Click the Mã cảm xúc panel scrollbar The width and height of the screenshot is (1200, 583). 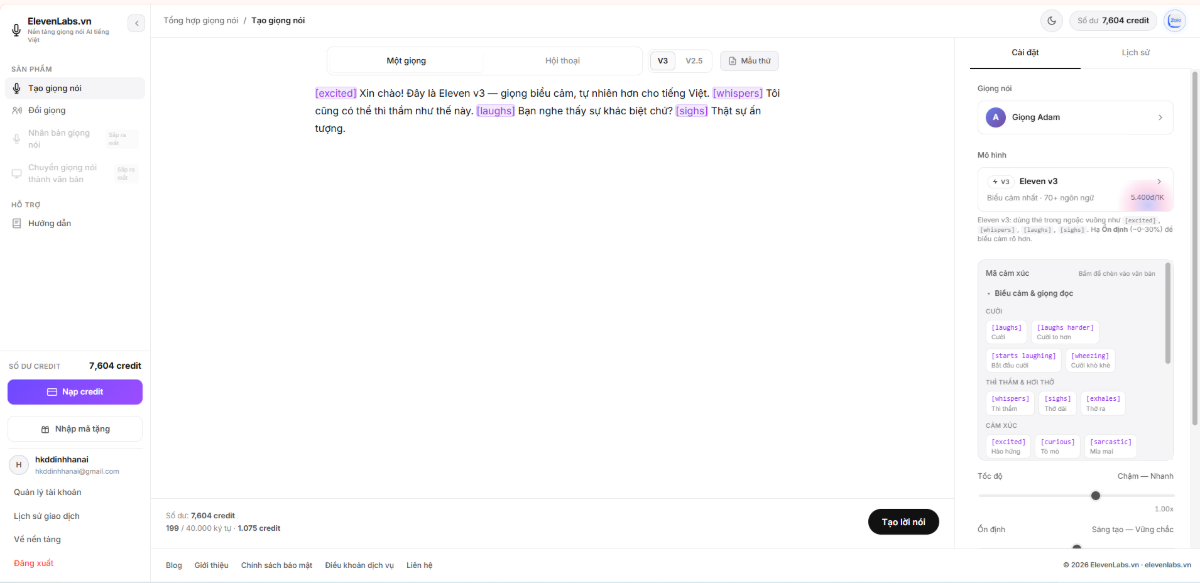tap(1167, 314)
